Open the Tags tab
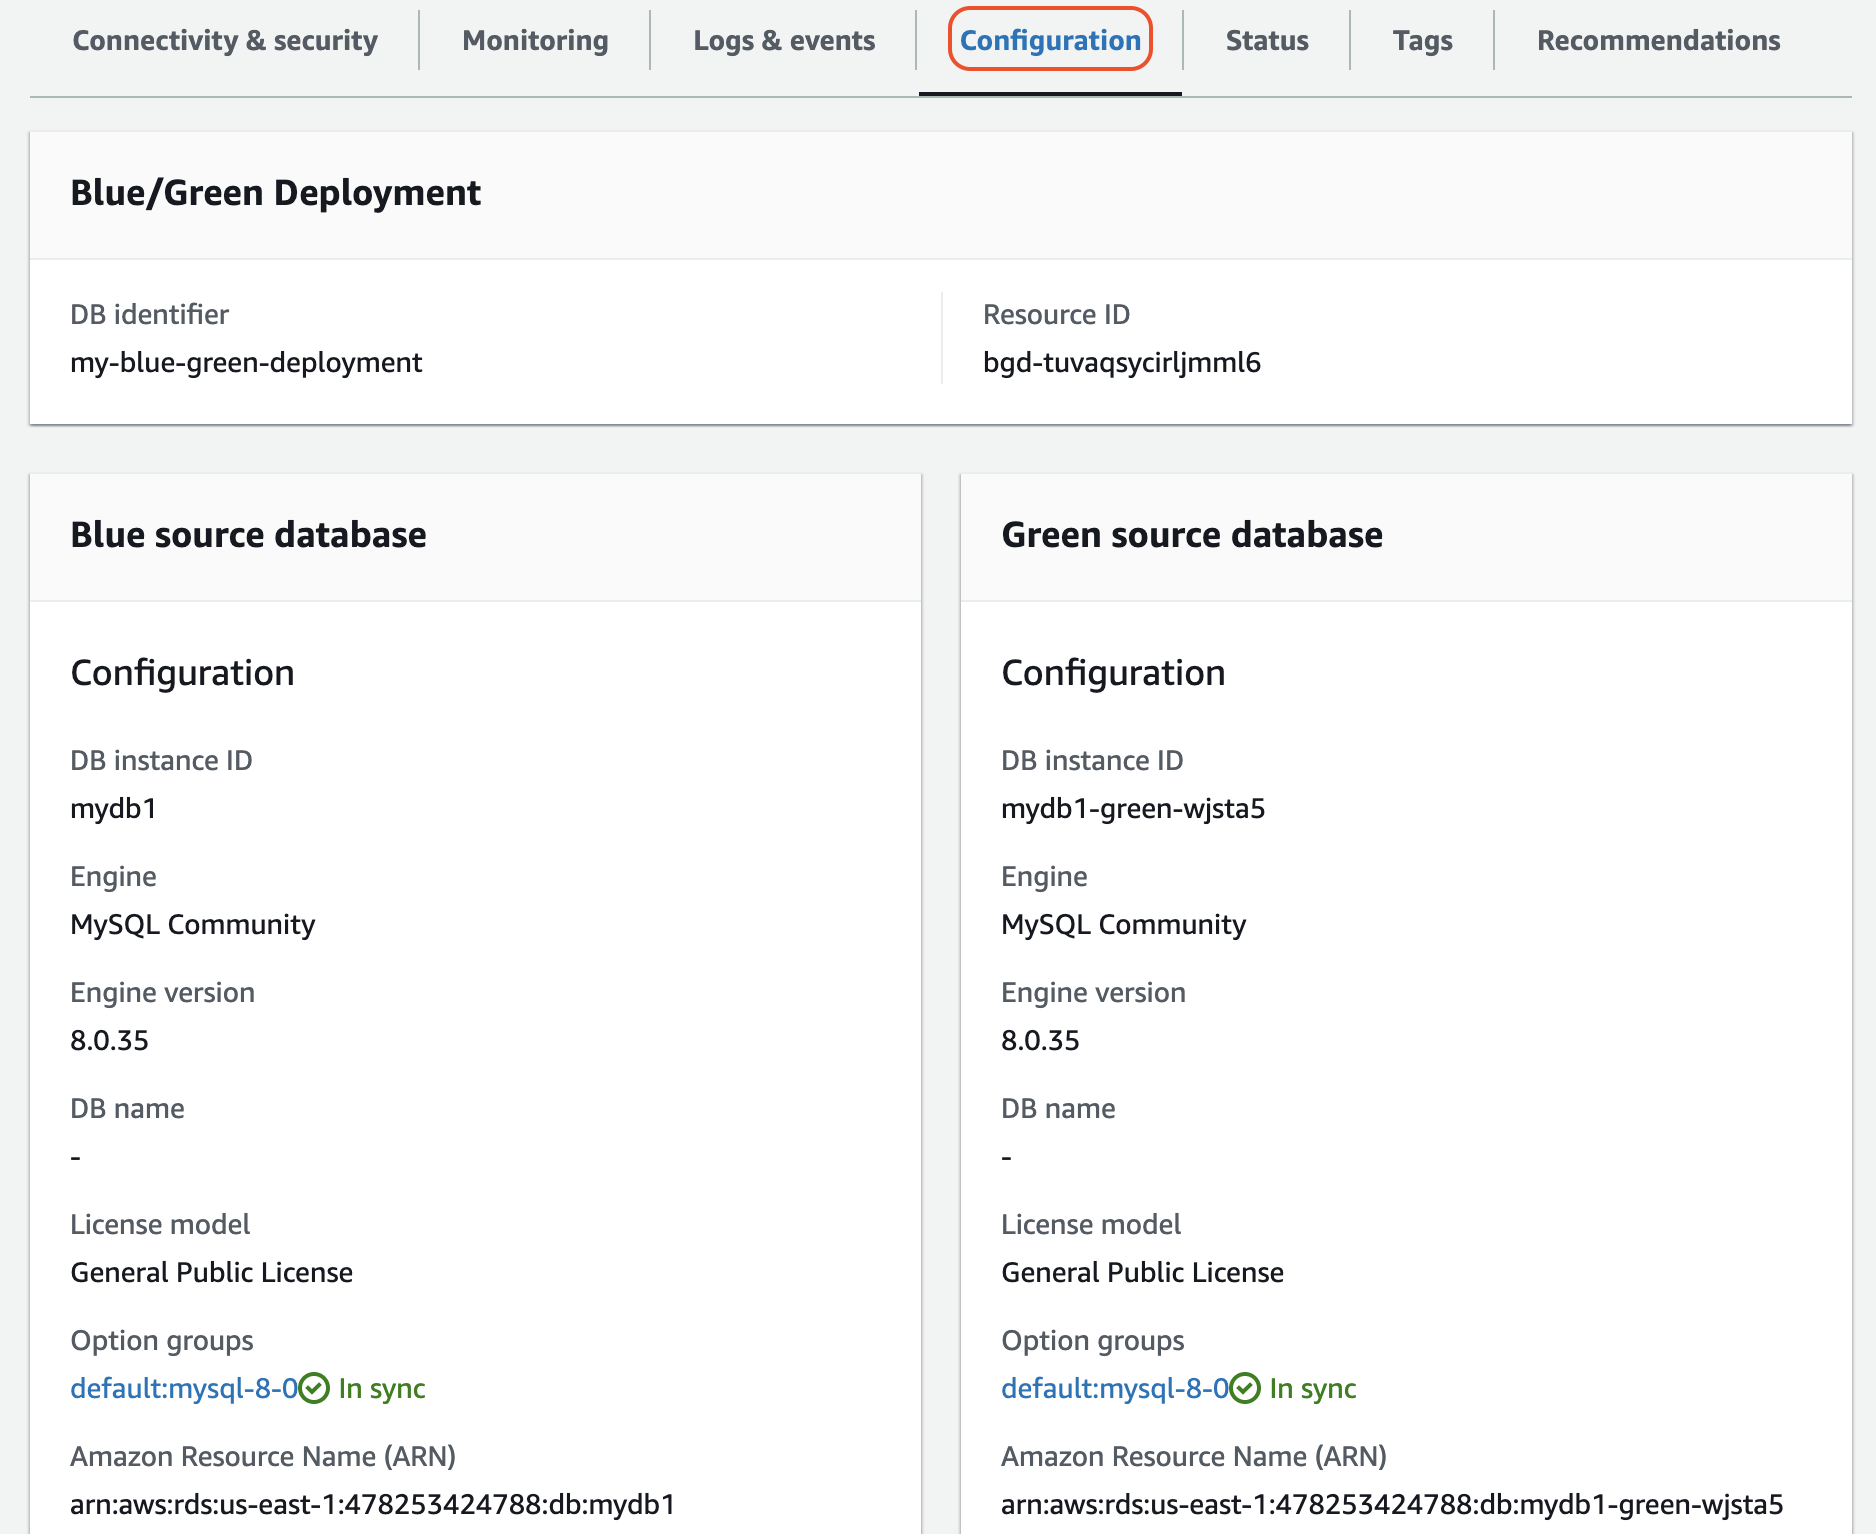Image resolution: width=1876 pixels, height=1534 pixels. pos(1422,40)
